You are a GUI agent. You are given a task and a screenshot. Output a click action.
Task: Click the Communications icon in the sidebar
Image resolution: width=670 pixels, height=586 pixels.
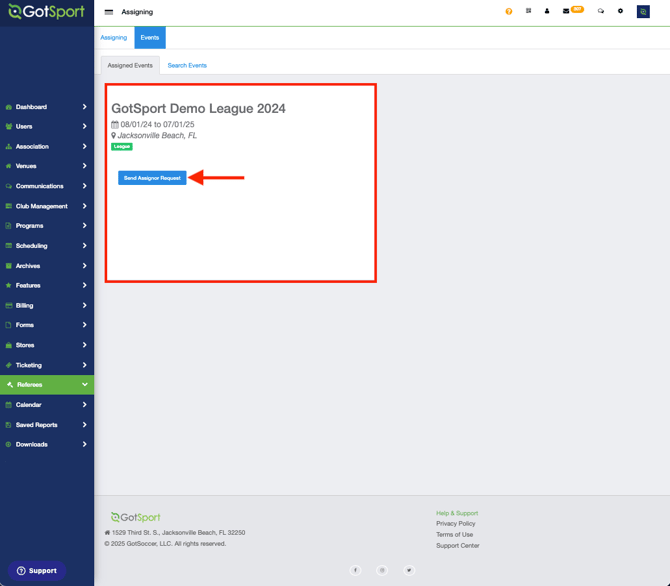click(x=9, y=186)
